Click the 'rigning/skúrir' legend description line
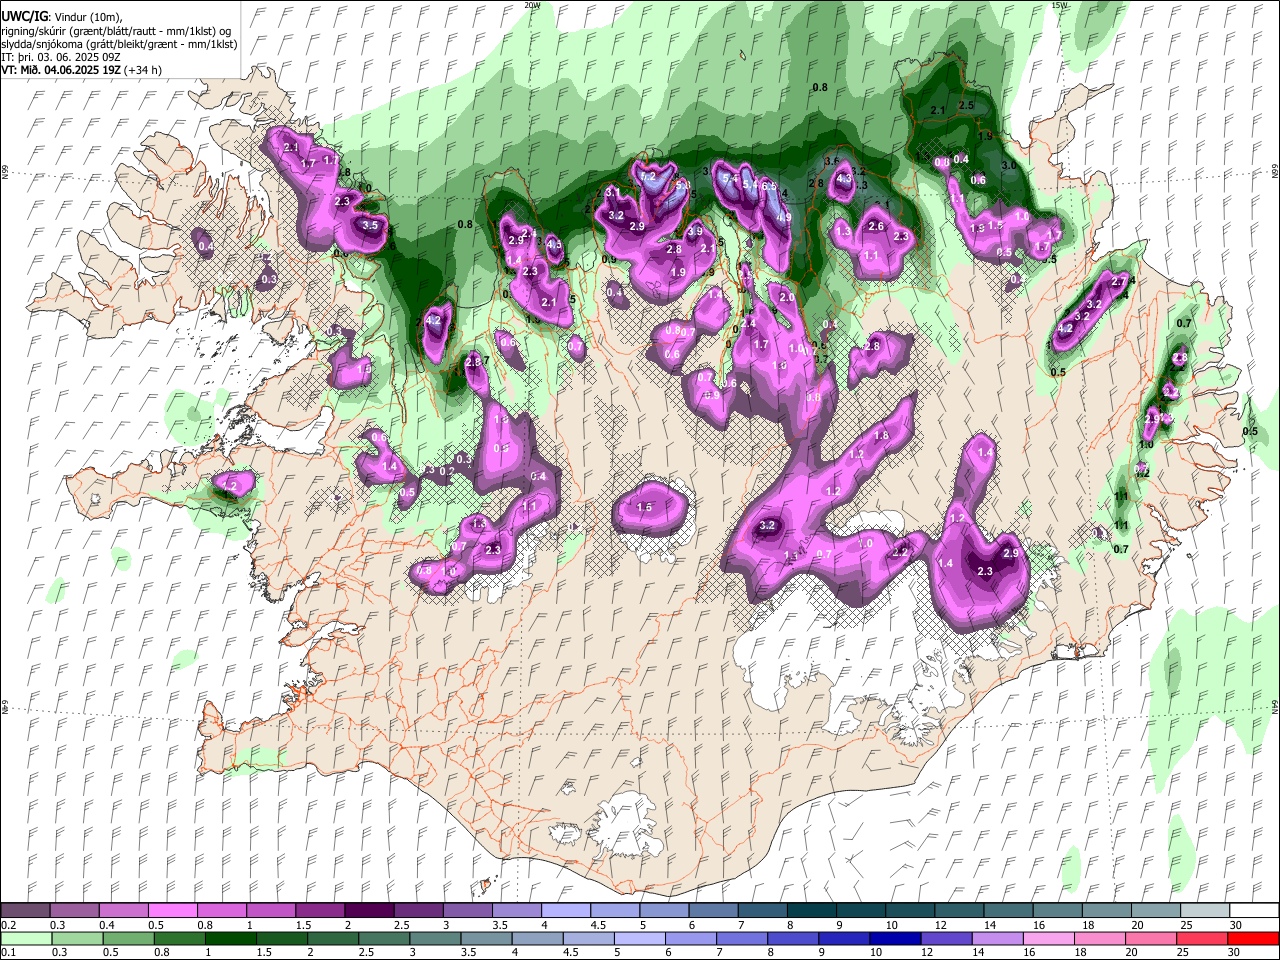This screenshot has width=1280, height=960. [x=117, y=30]
